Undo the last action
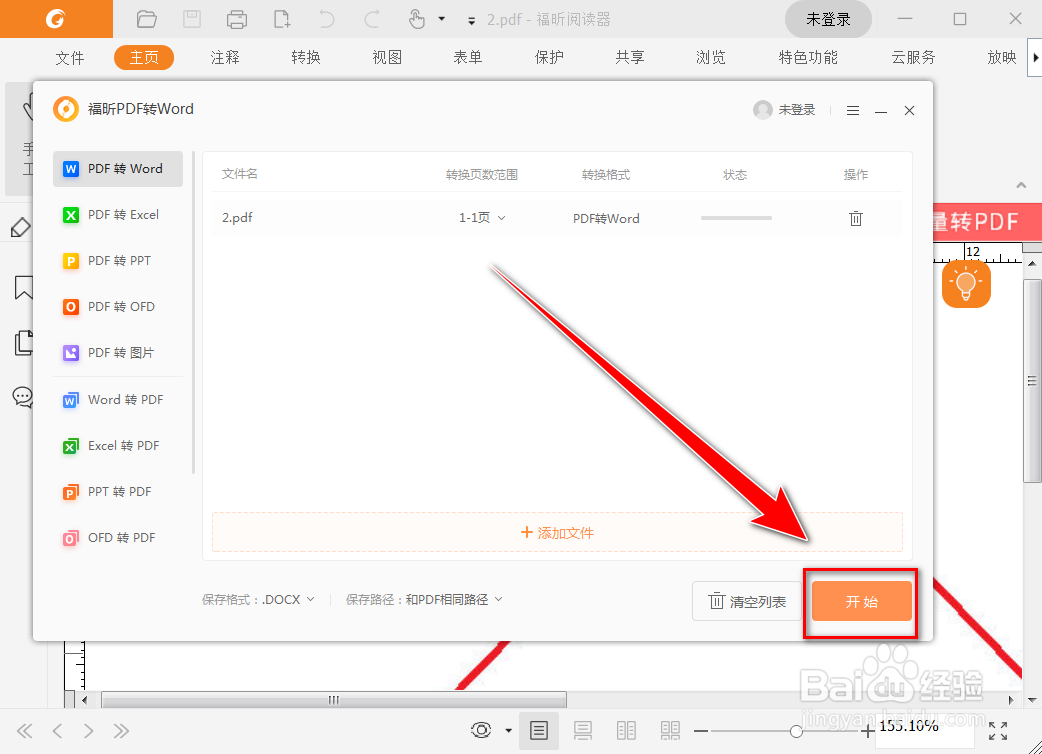This screenshot has width=1042, height=754. [x=327, y=19]
